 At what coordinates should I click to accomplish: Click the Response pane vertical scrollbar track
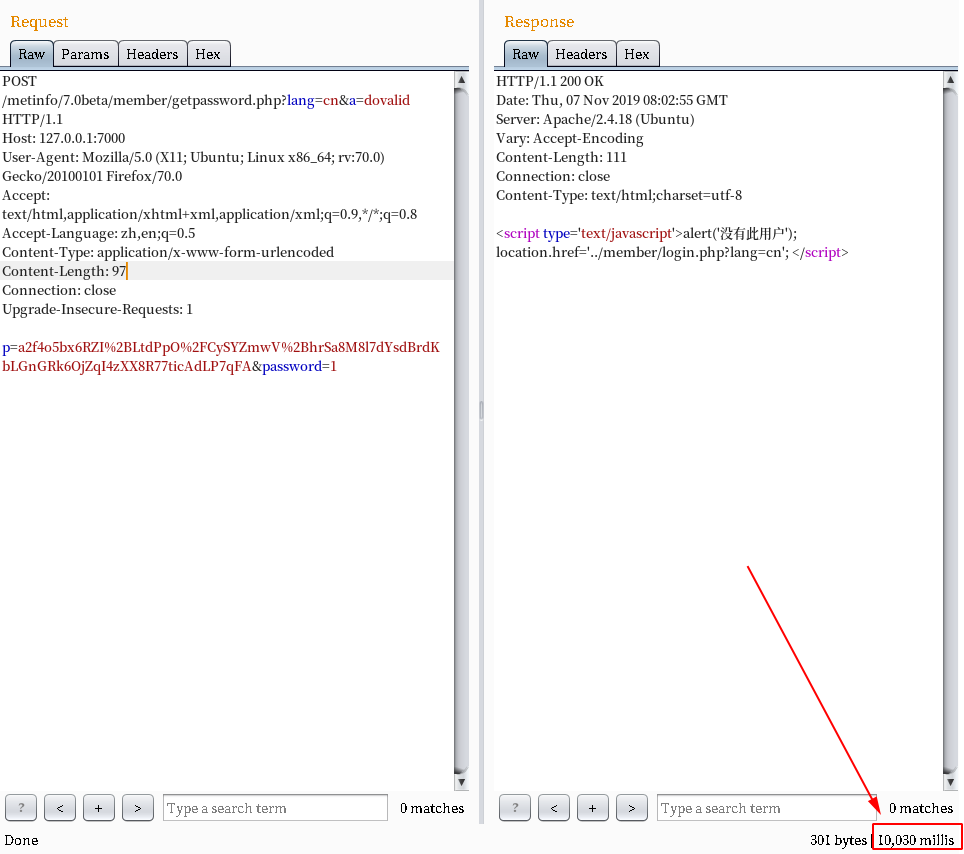click(x=950, y=430)
